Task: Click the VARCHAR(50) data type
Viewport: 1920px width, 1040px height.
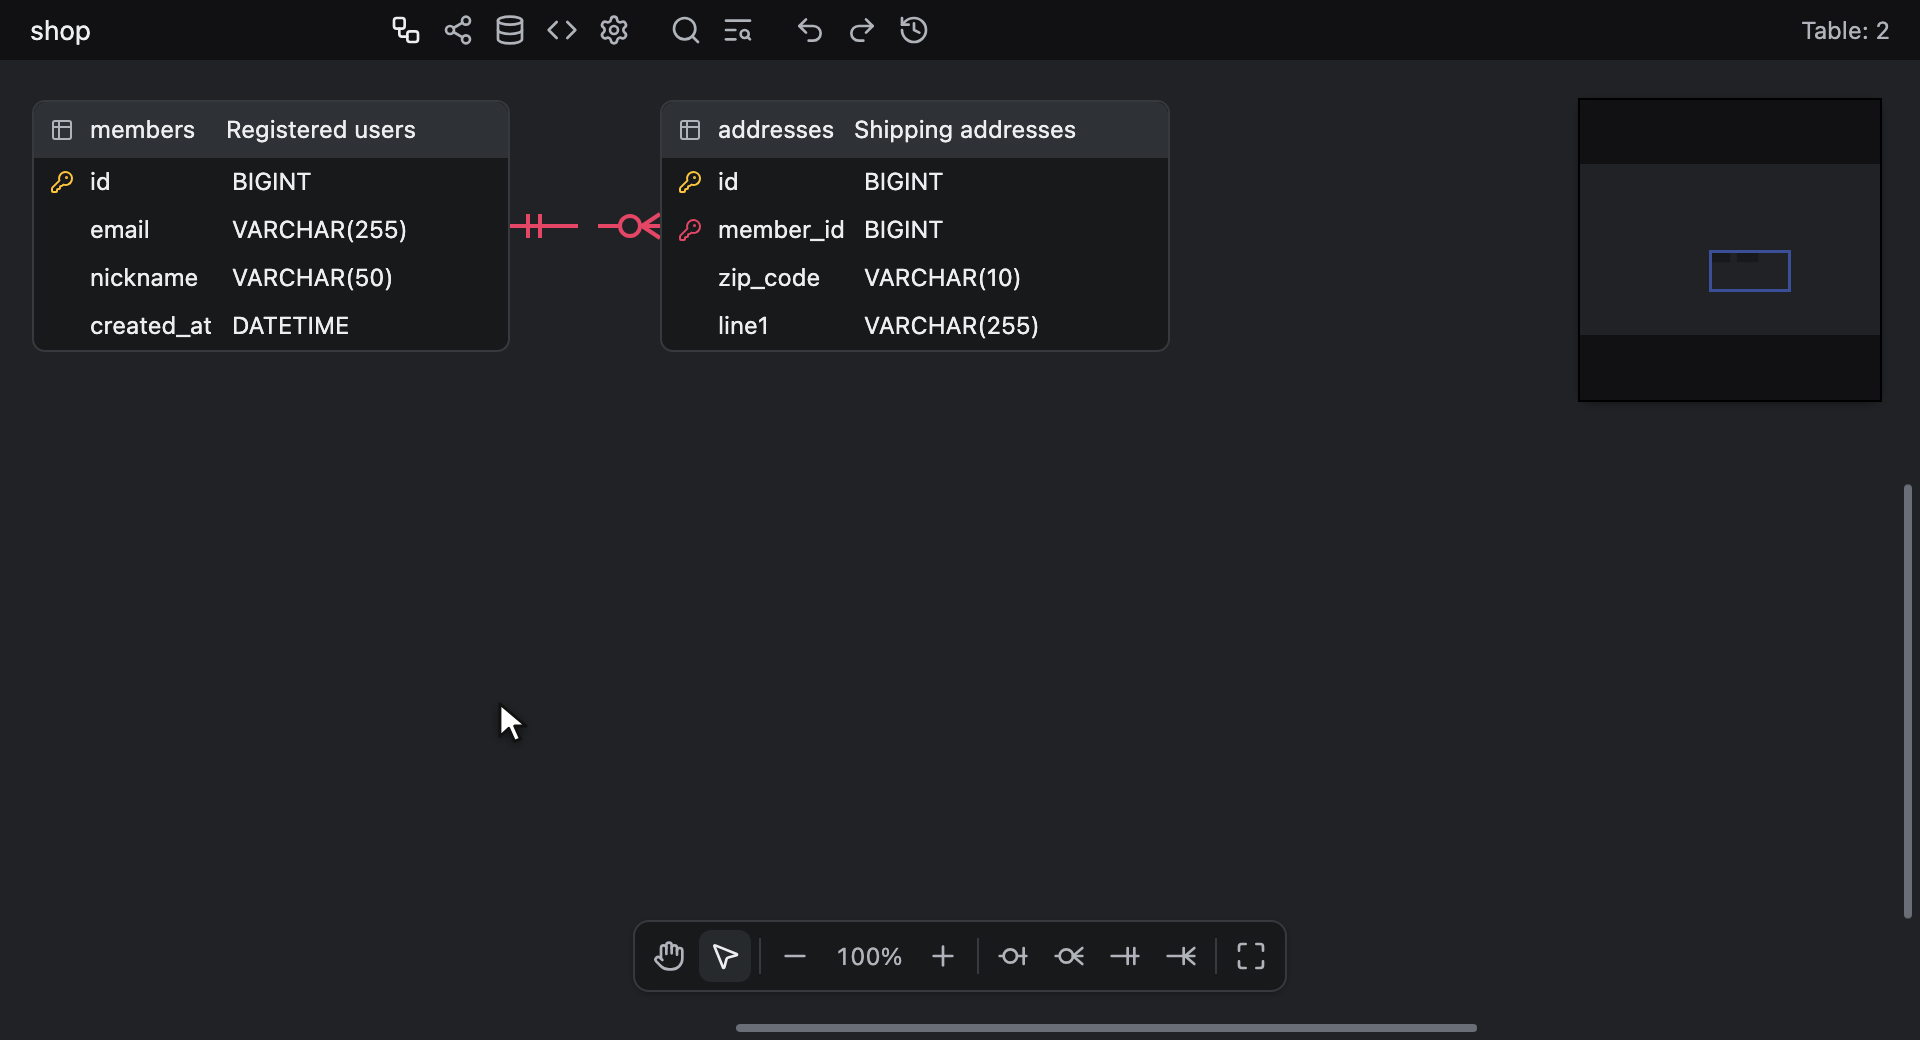Action: point(312,278)
